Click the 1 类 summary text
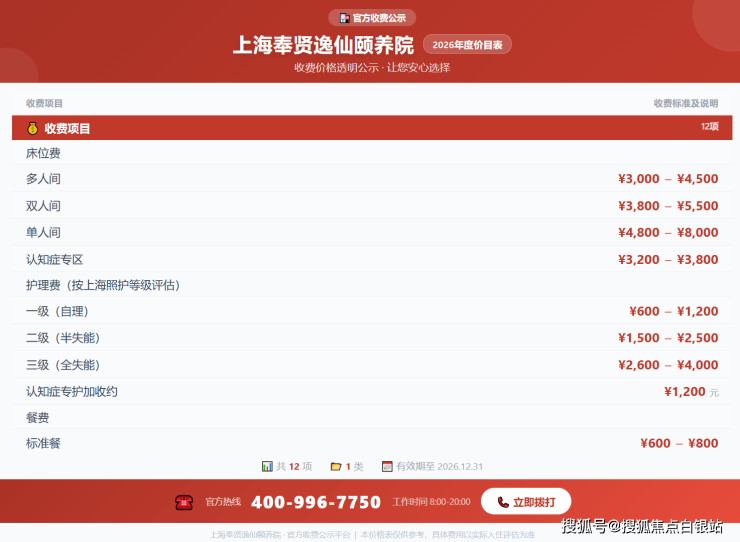Image resolution: width=740 pixels, height=542 pixels. pyautogui.click(x=354, y=466)
